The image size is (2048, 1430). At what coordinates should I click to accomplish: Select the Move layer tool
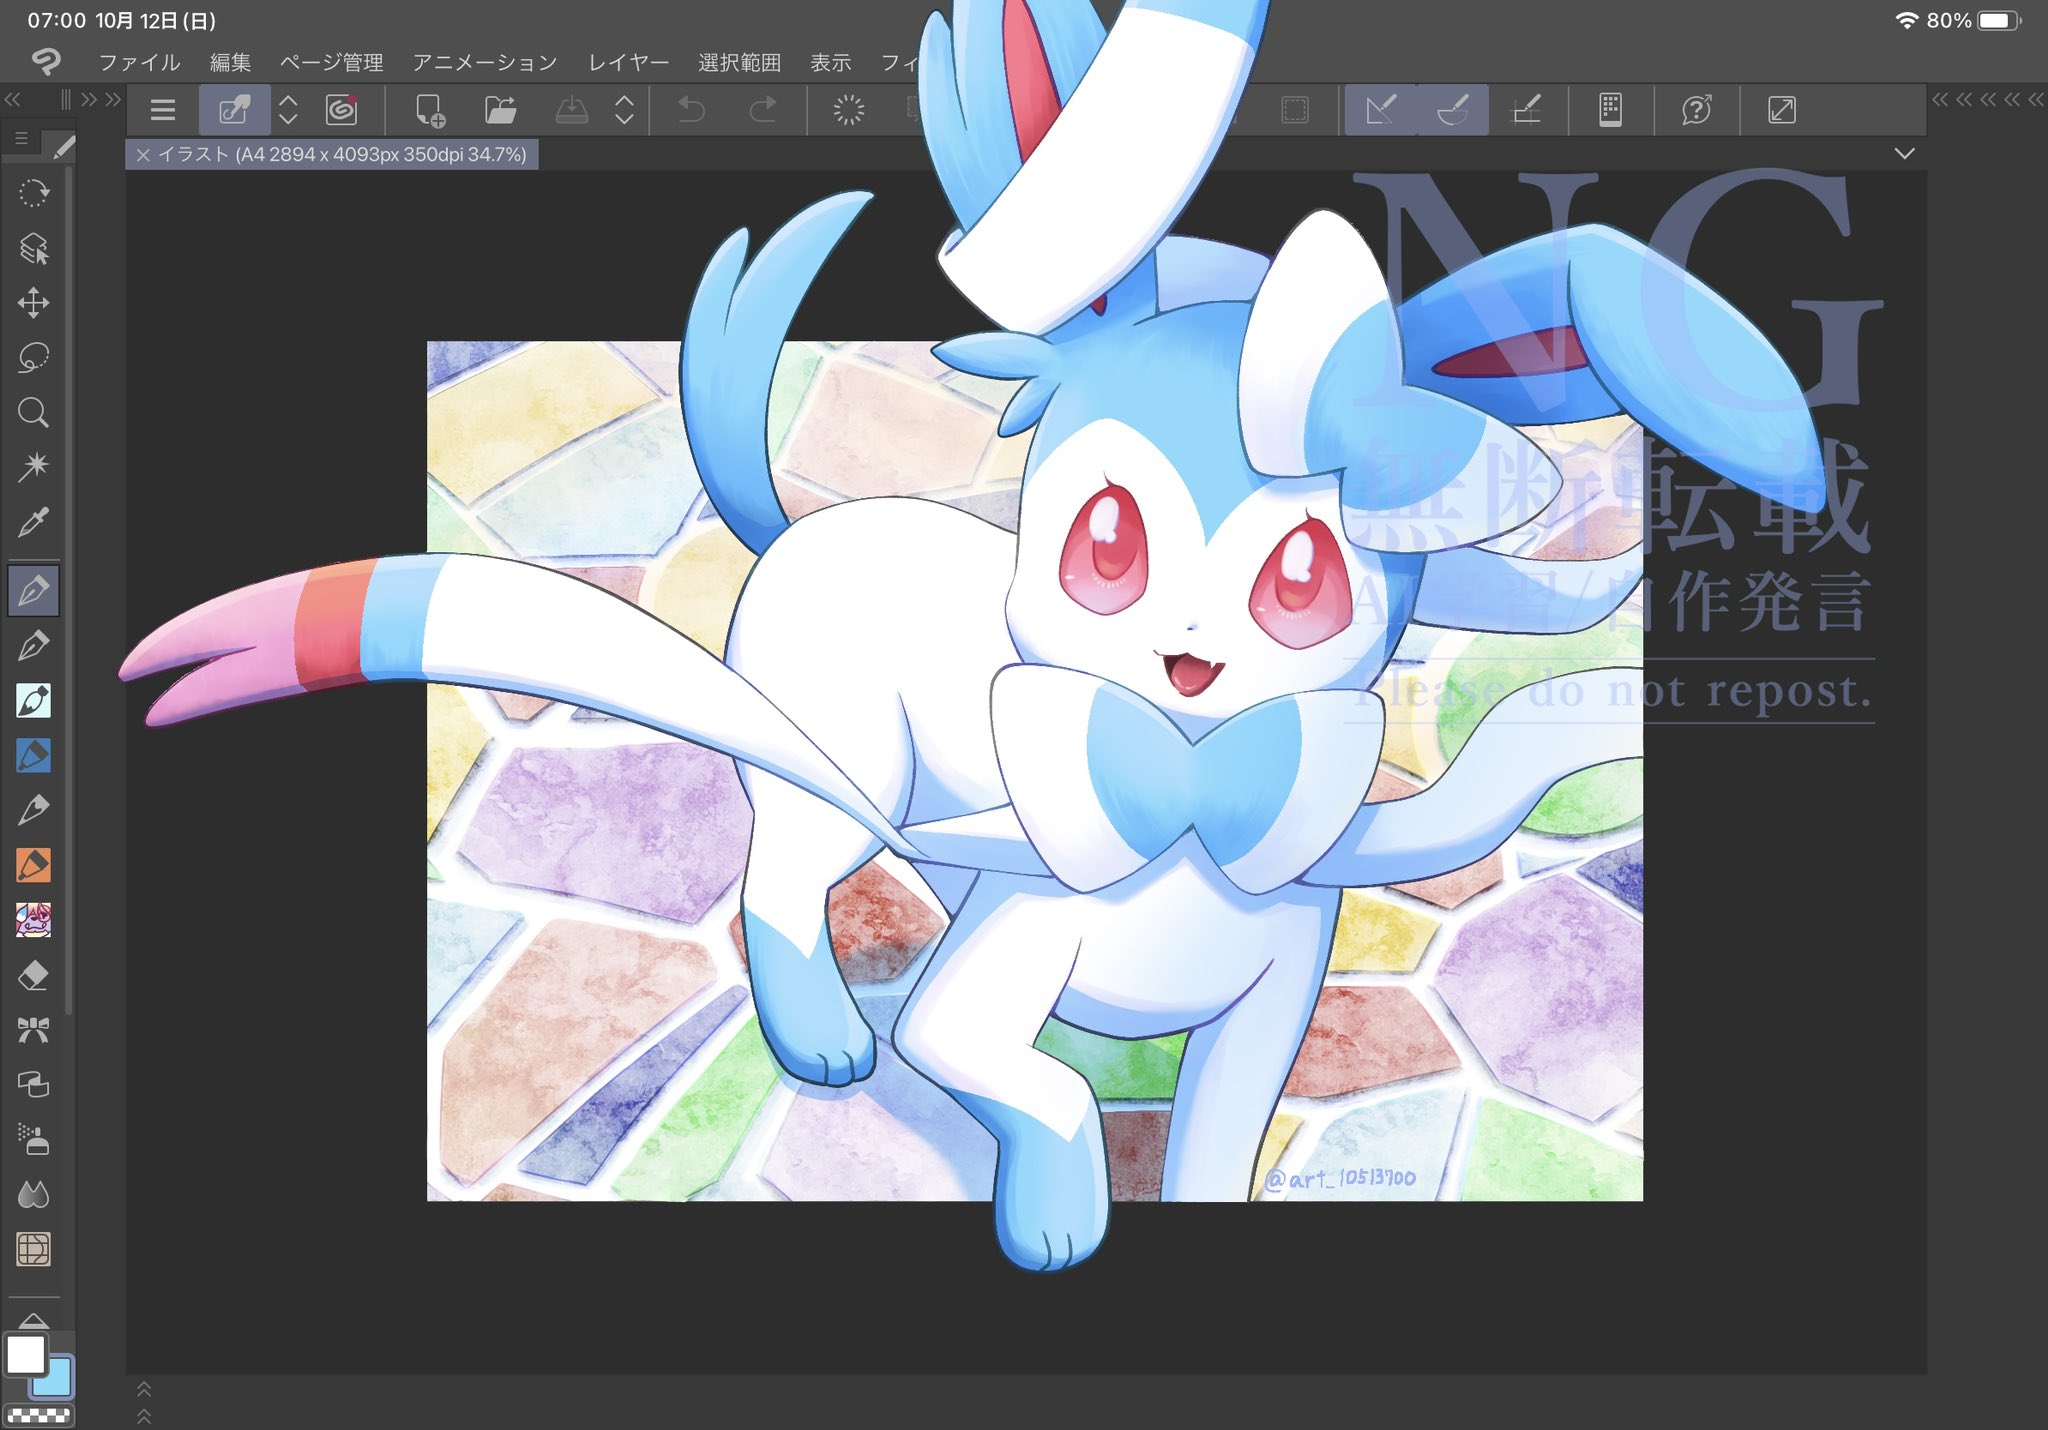click(x=33, y=303)
